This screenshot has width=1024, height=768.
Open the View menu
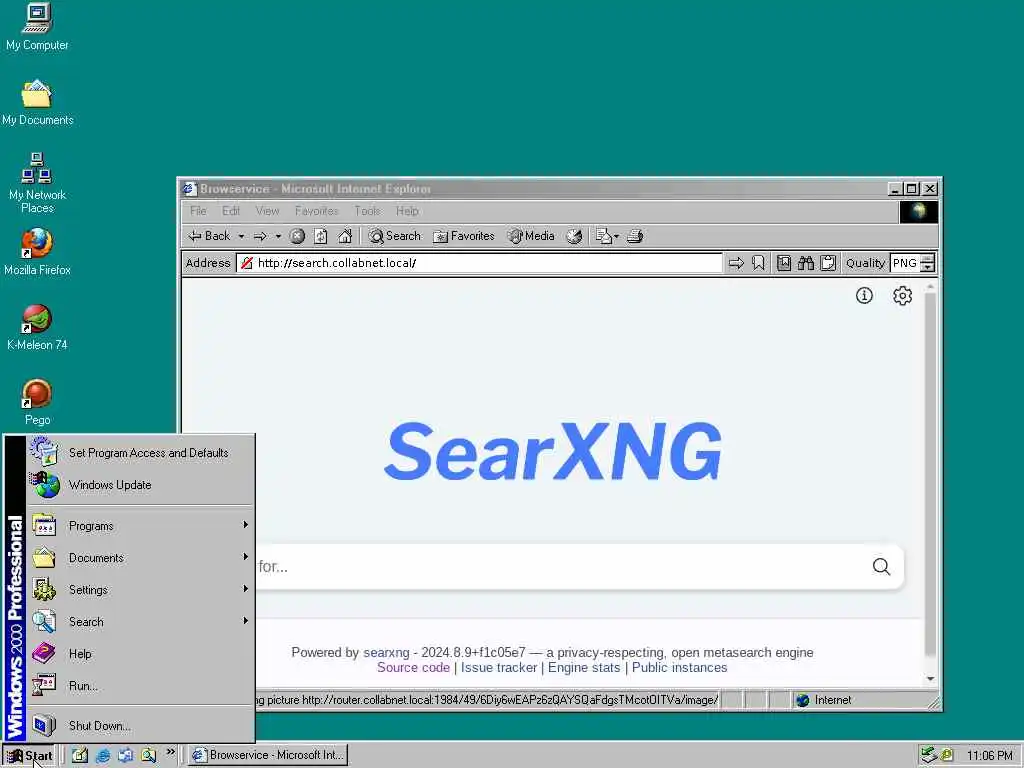[x=267, y=211]
